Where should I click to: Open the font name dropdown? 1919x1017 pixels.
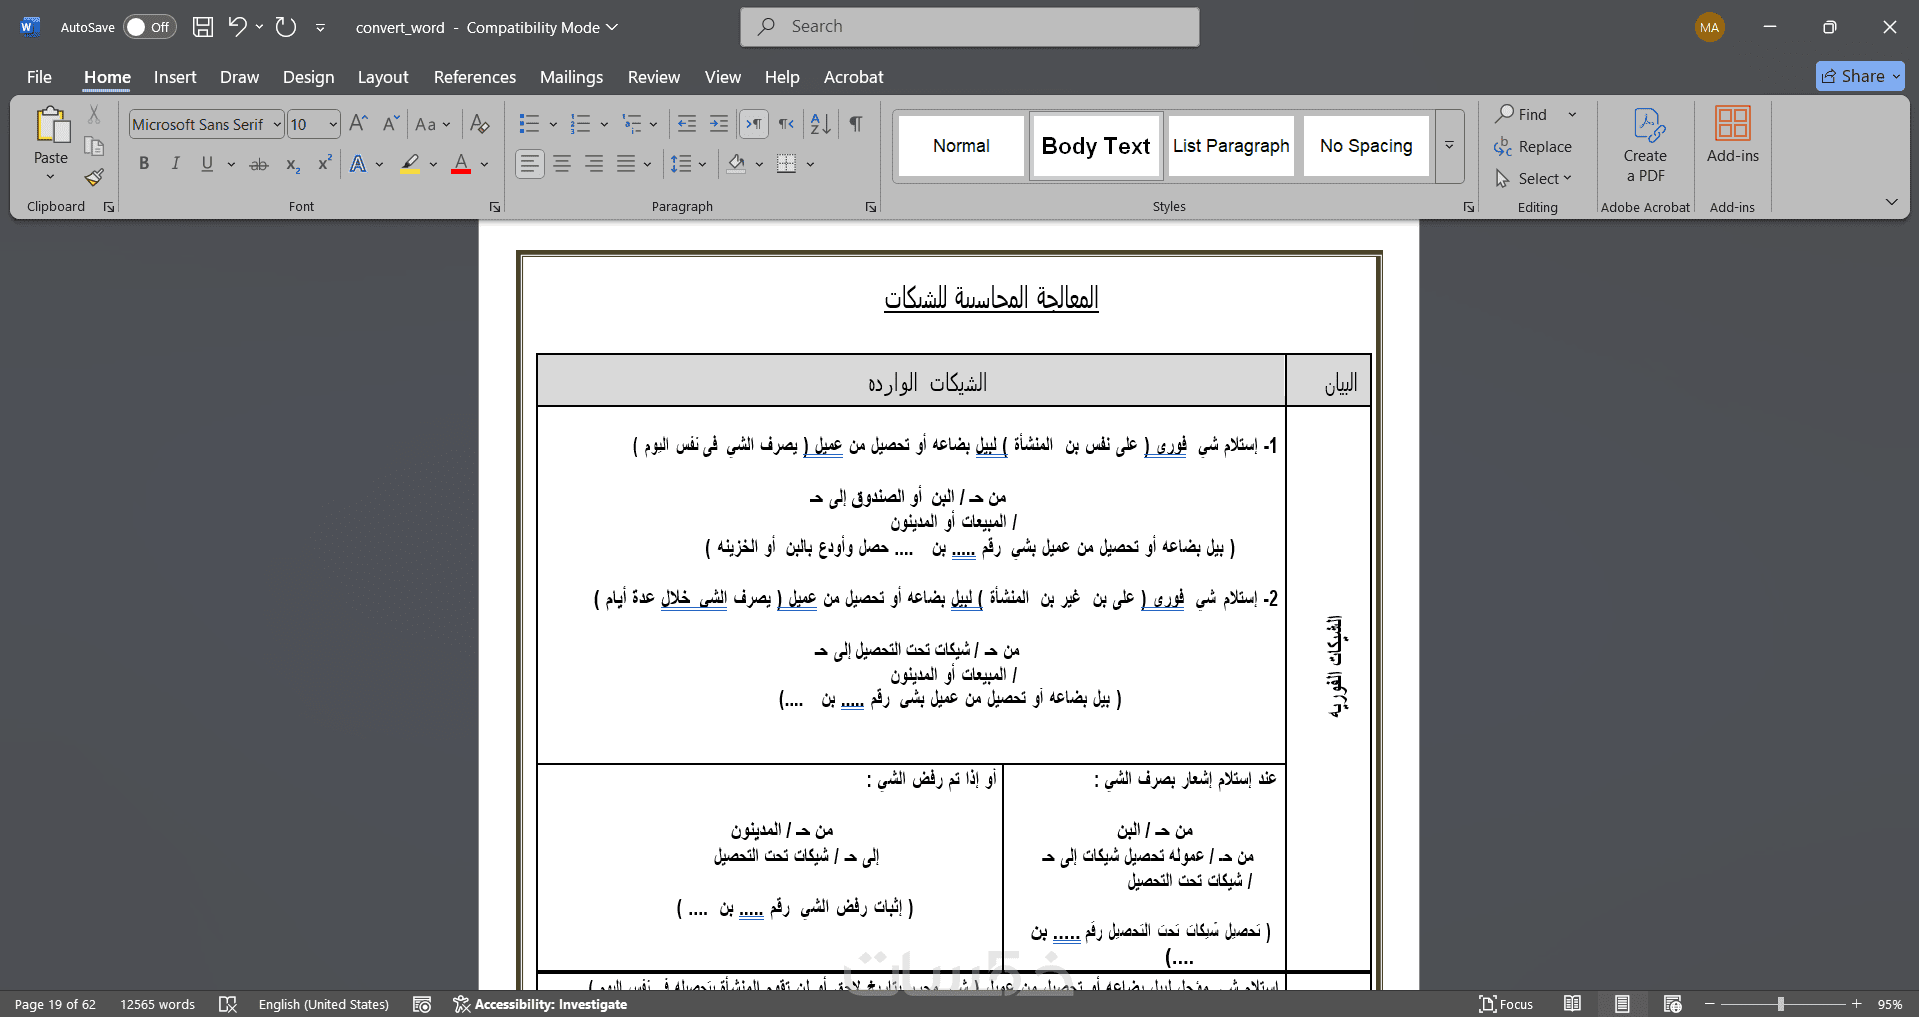tap(277, 124)
